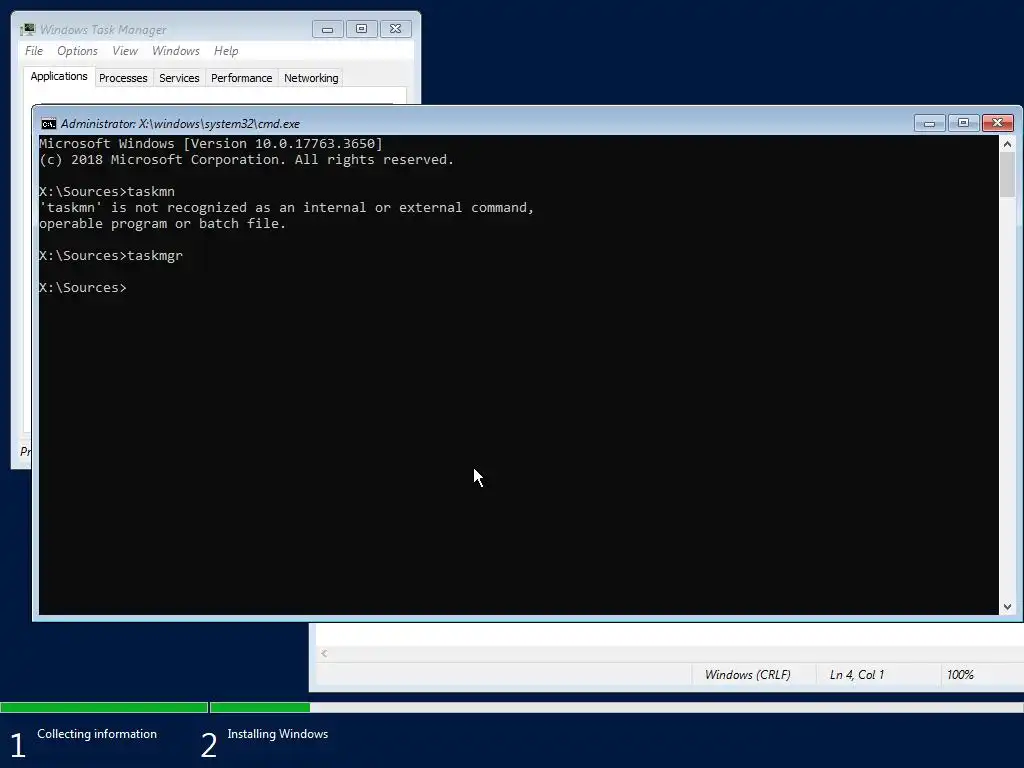
Task: Click the cmd.exe window title text
Action: click(x=180, y=124)
